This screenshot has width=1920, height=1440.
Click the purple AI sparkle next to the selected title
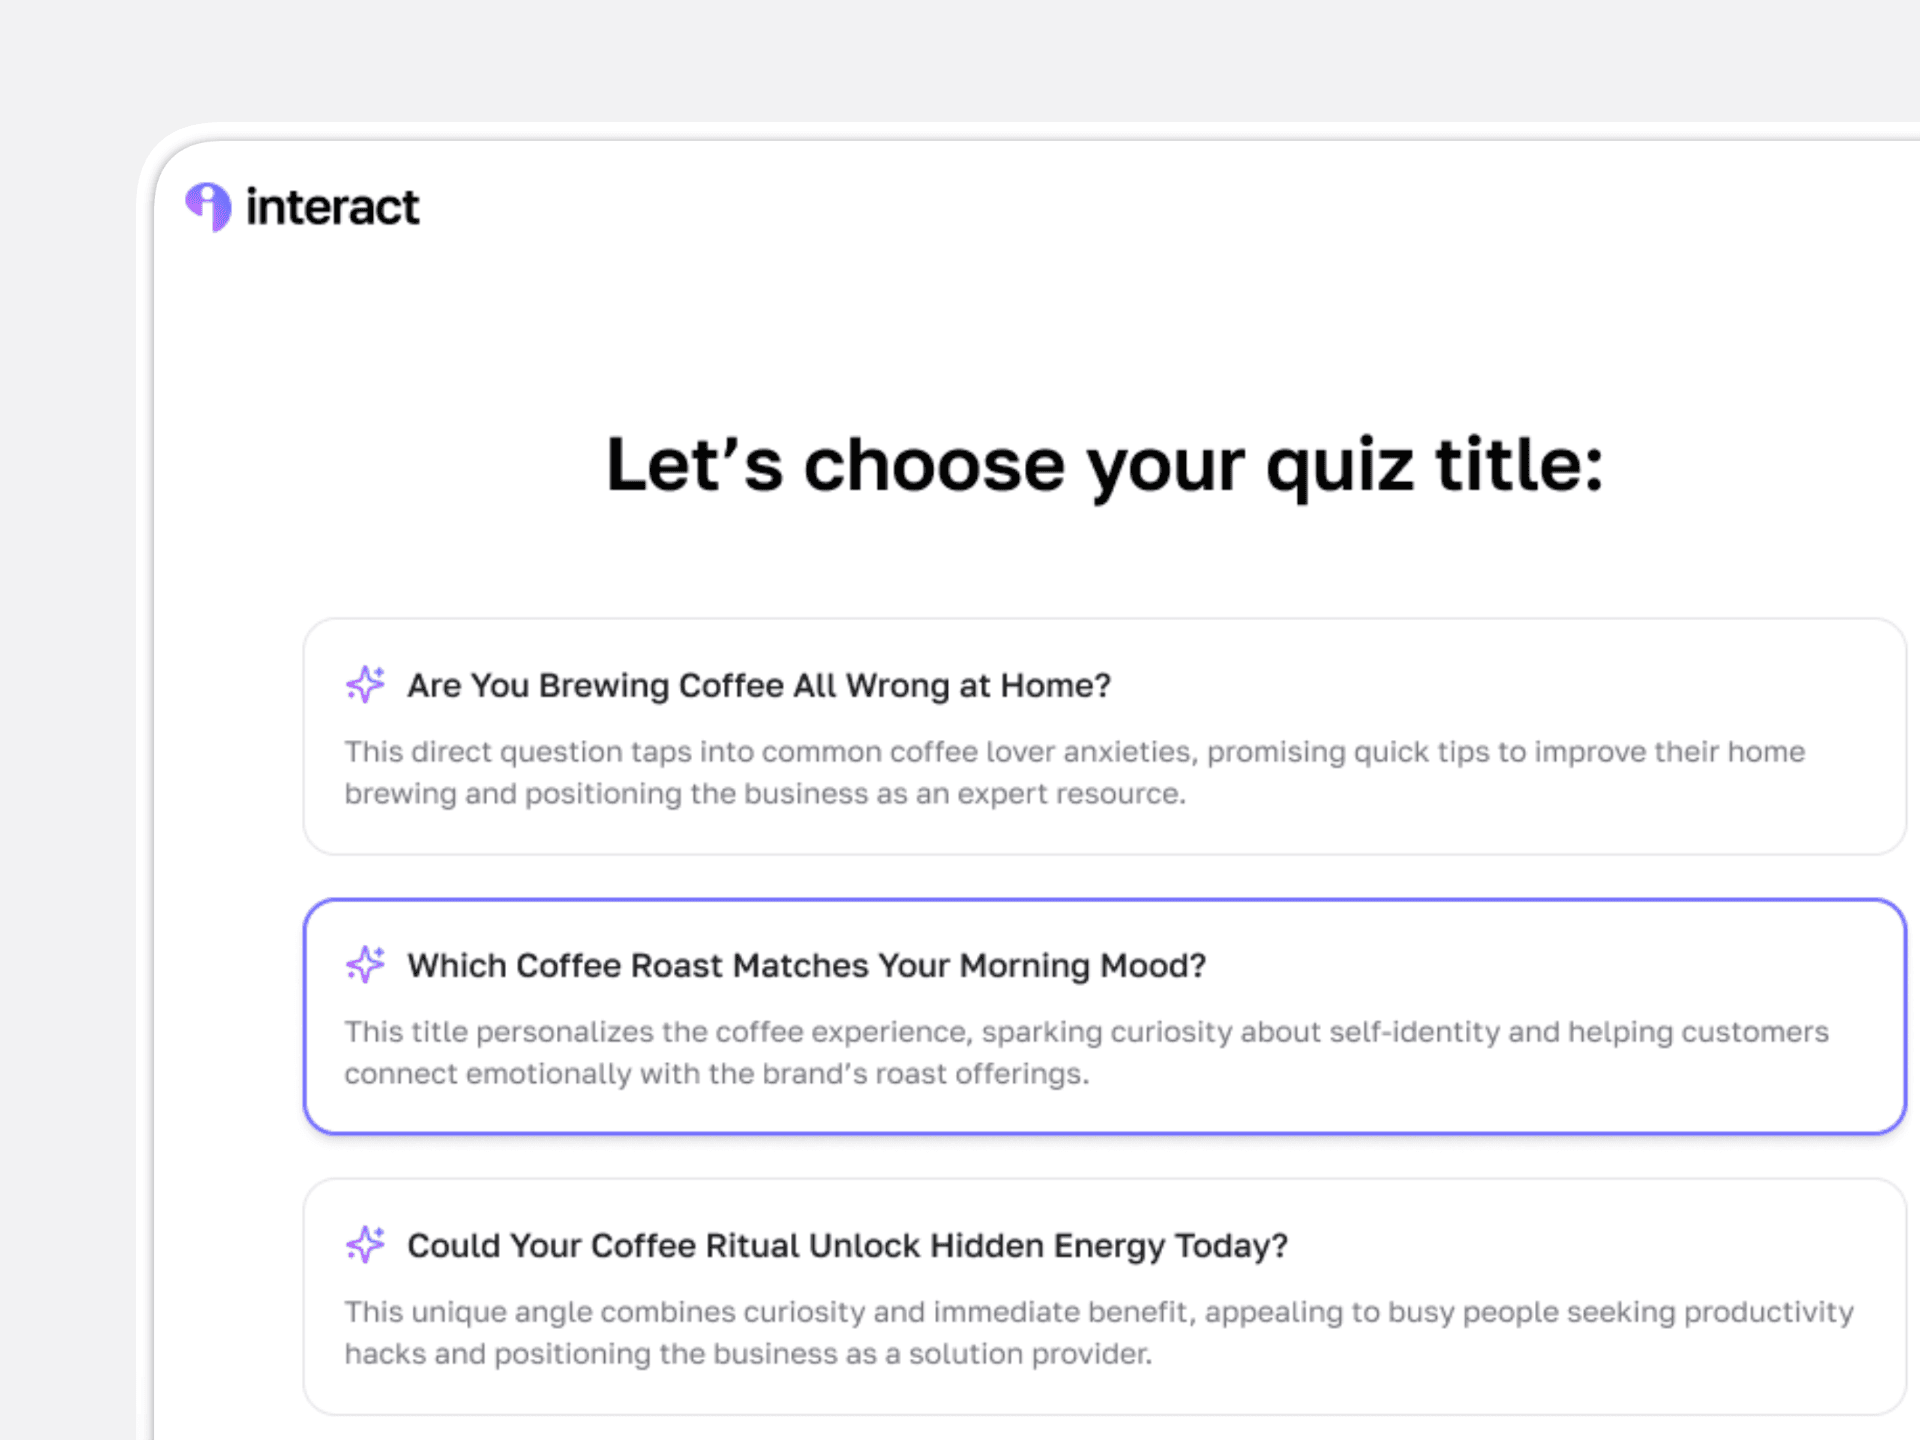366,965
